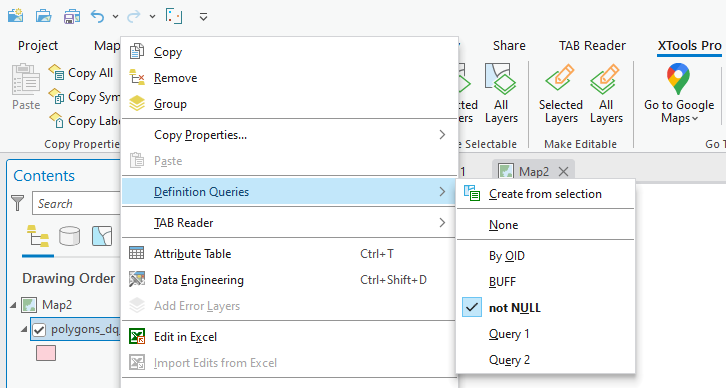Click the Open Project folder icon
The image size is (726, 388).
click(44, 16)
